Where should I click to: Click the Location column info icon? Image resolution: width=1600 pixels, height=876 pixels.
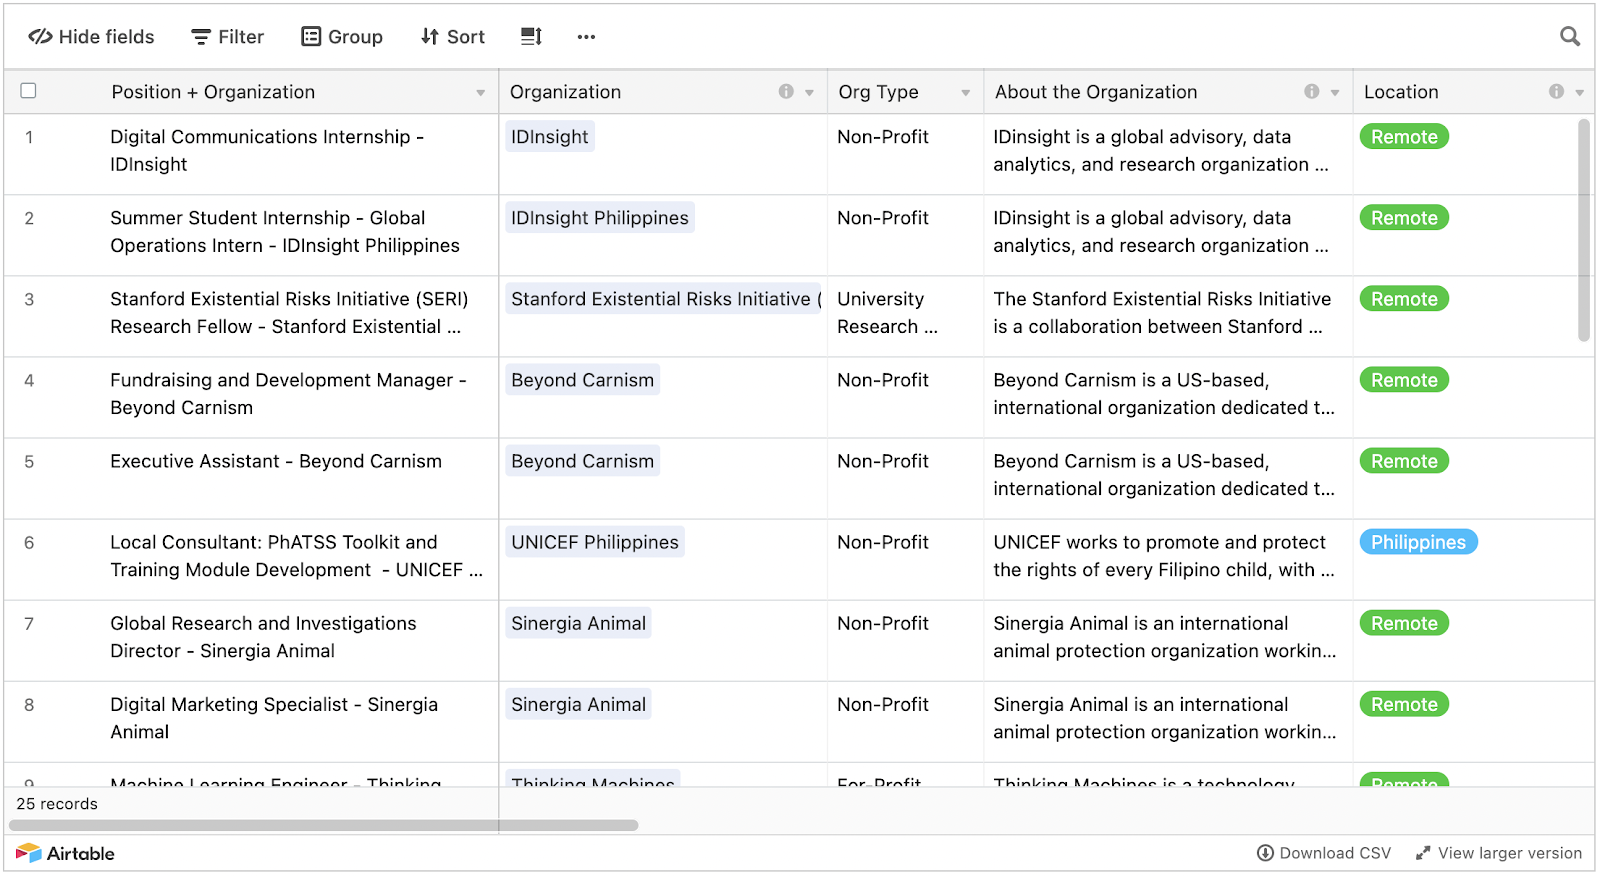tap(1556, 92)
